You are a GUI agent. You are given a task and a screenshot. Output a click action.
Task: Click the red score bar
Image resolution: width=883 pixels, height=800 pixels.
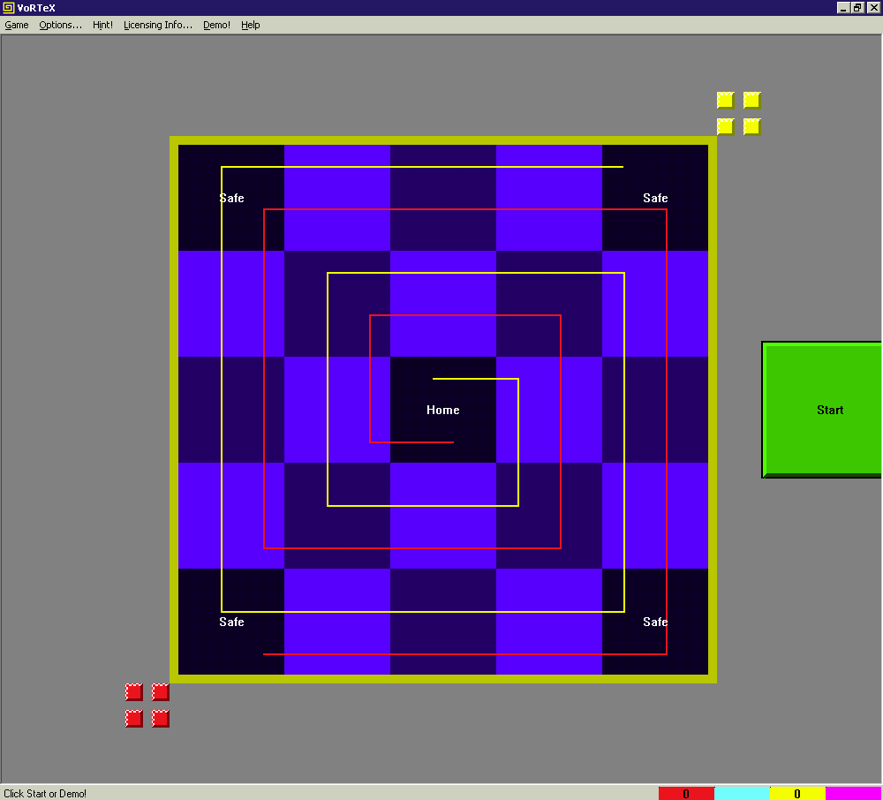[686, 793]
